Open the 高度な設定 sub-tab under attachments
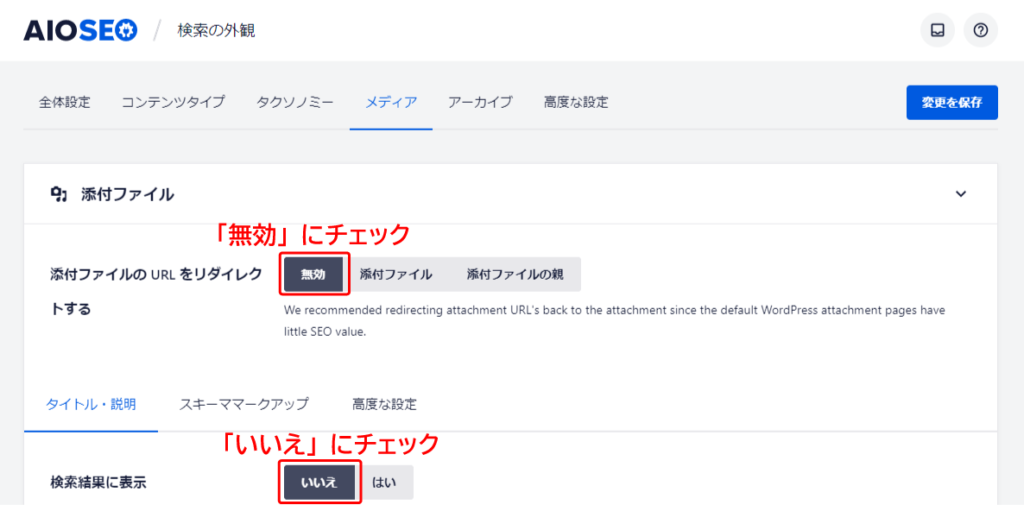The width and height of the screenshot is (1024, 505). point(384,404)
